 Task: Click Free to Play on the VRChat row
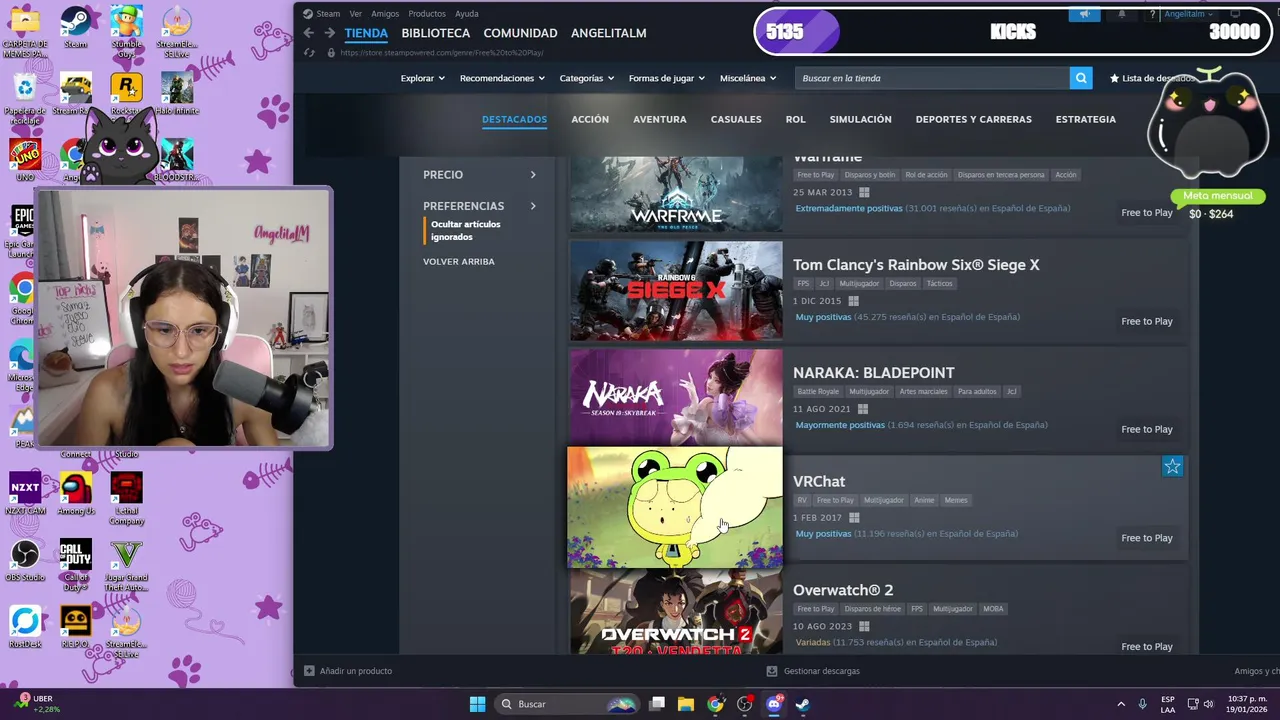[x=1146, y=538]
